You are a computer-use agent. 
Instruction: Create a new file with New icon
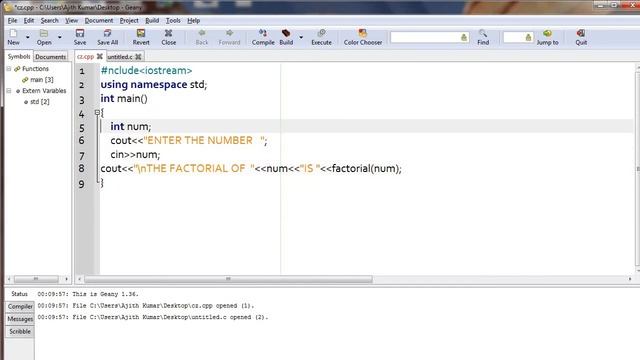coord(13,37)
